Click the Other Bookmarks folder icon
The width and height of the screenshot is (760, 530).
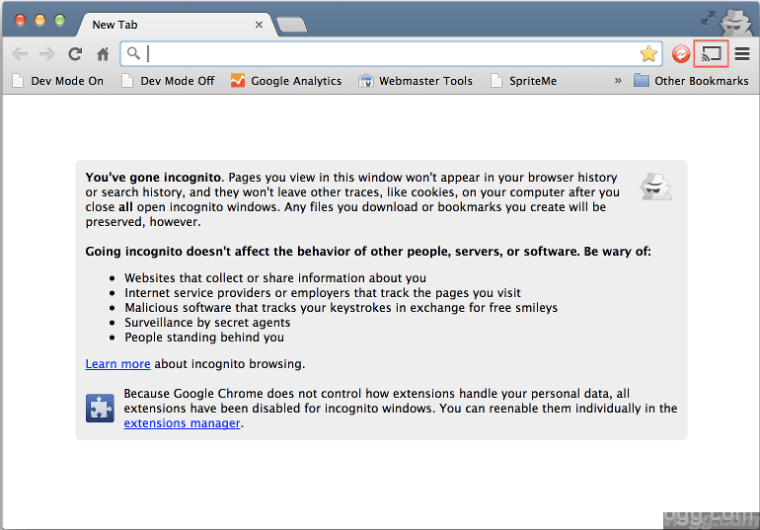[x=641, y=80]
